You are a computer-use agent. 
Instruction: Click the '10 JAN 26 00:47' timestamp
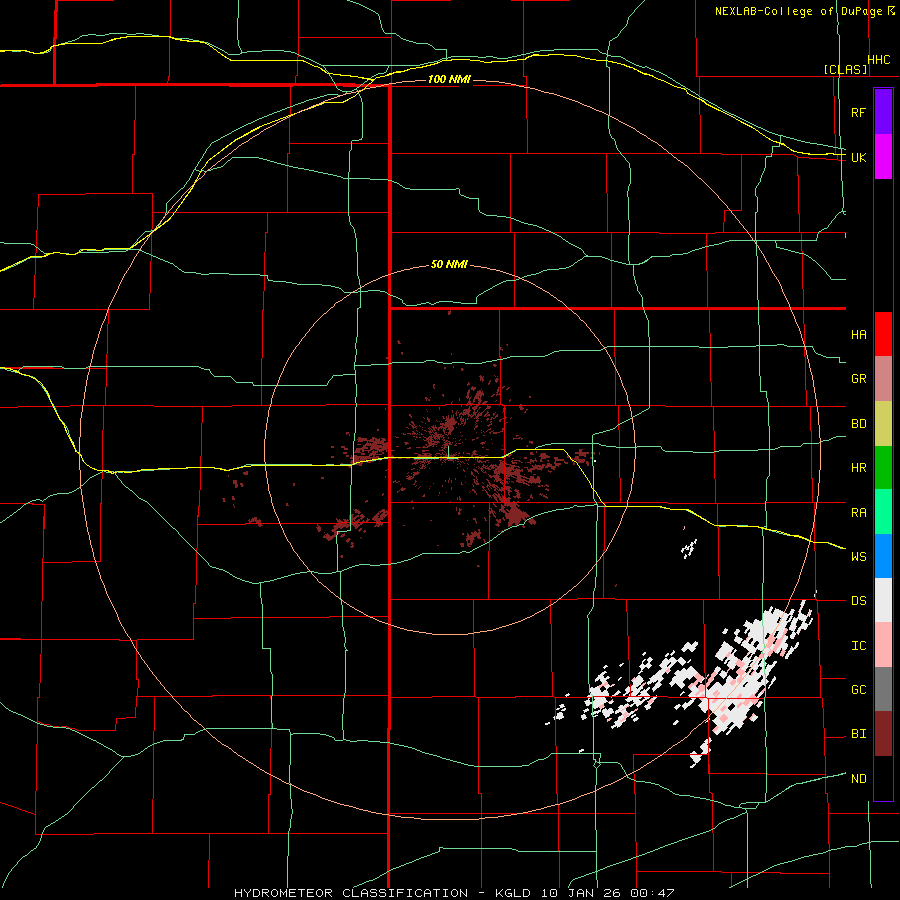pos(607,893)
